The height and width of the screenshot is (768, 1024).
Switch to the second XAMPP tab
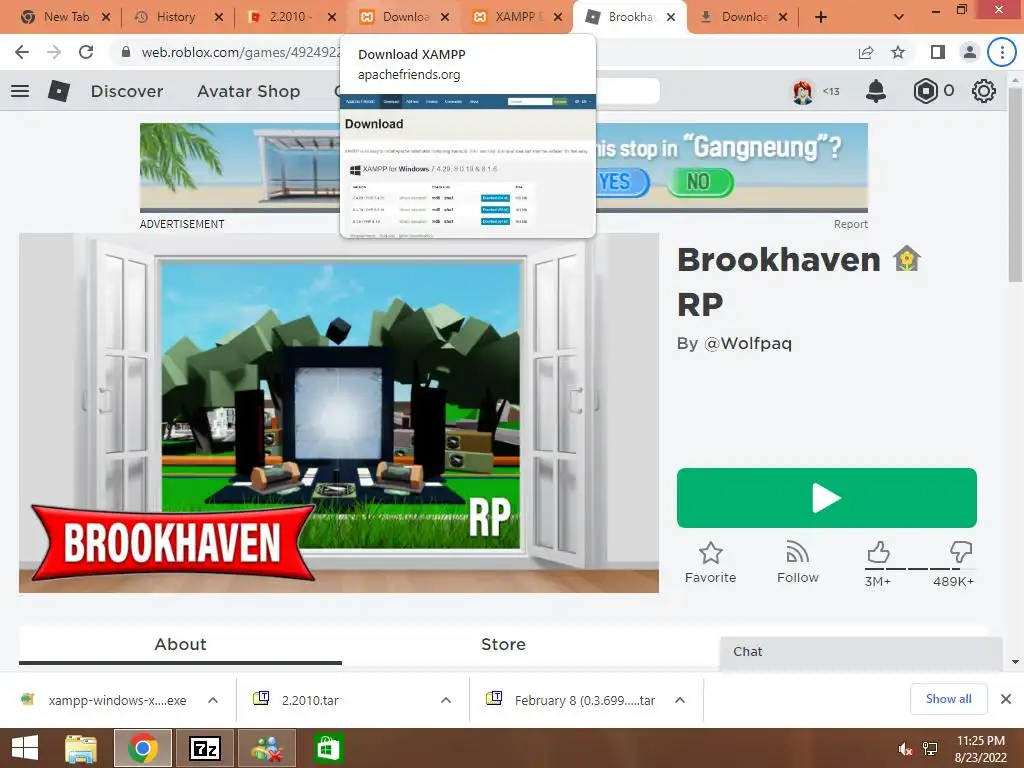tap(516, 17)
